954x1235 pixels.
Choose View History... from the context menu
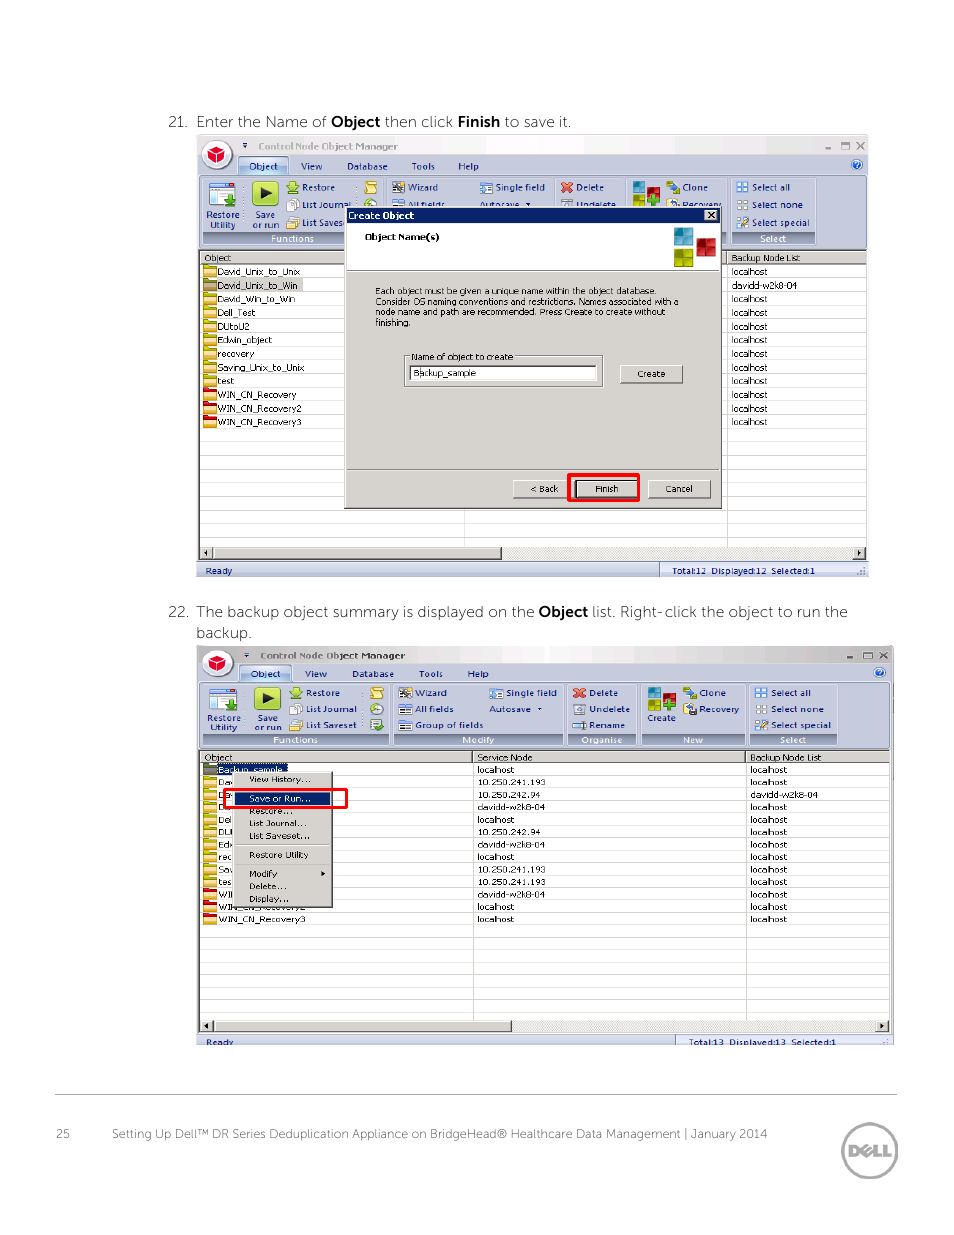pyautogui.click(x=280, y=779)
